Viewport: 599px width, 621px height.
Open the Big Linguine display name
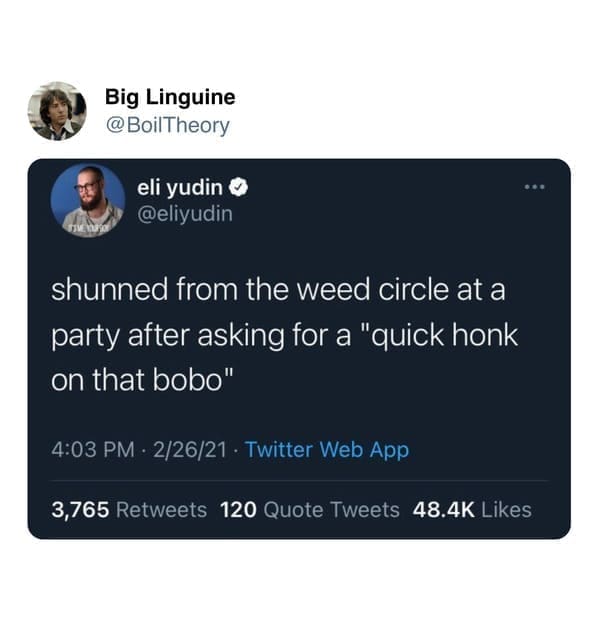170,97
